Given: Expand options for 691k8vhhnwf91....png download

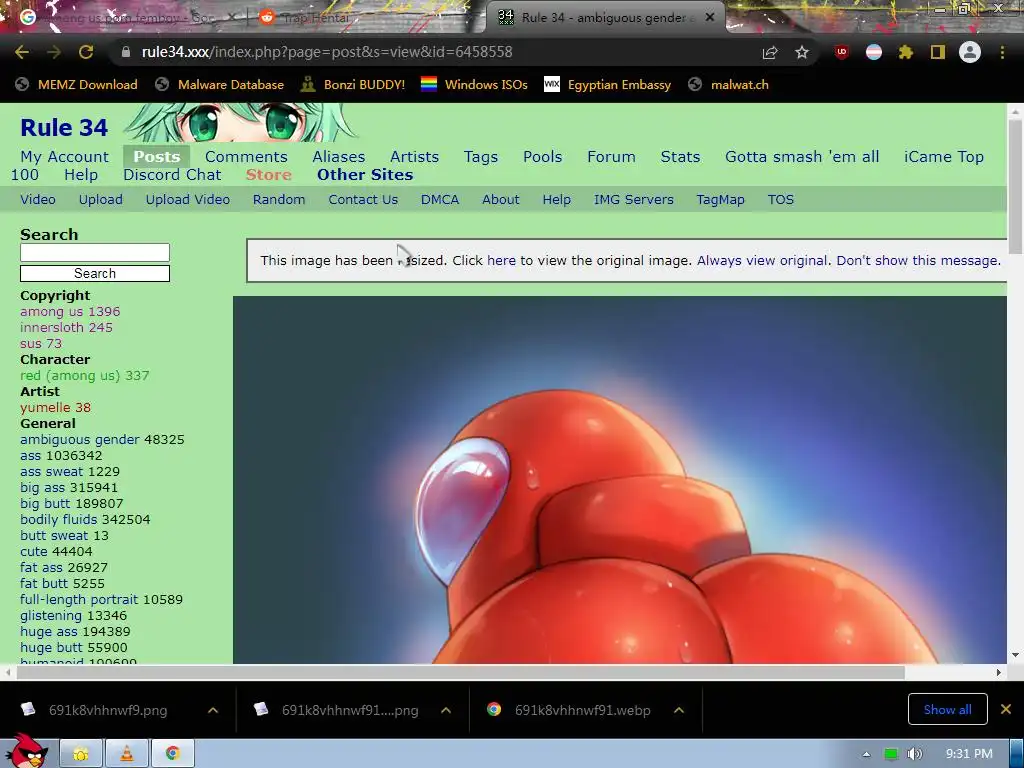Looking at the screenshot, I should 446,710.
